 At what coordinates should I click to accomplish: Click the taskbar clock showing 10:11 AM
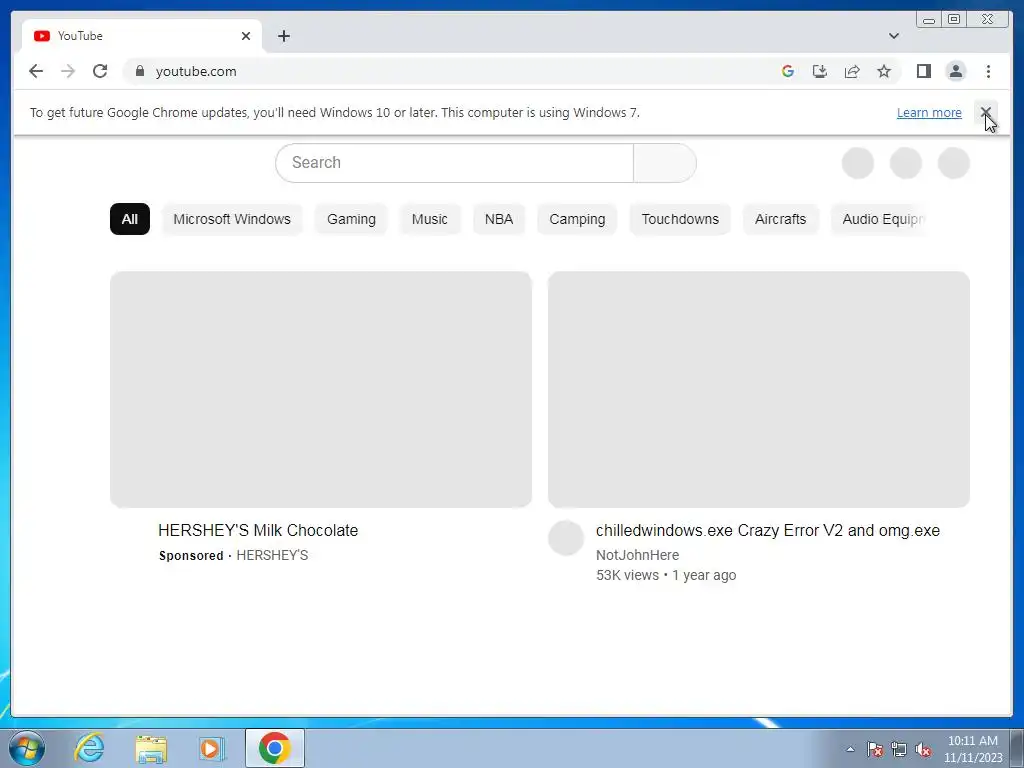pos(972,749)
